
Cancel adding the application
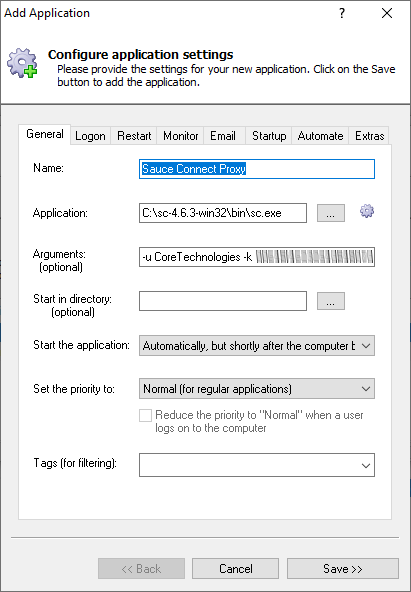click(x=236, y=569)
